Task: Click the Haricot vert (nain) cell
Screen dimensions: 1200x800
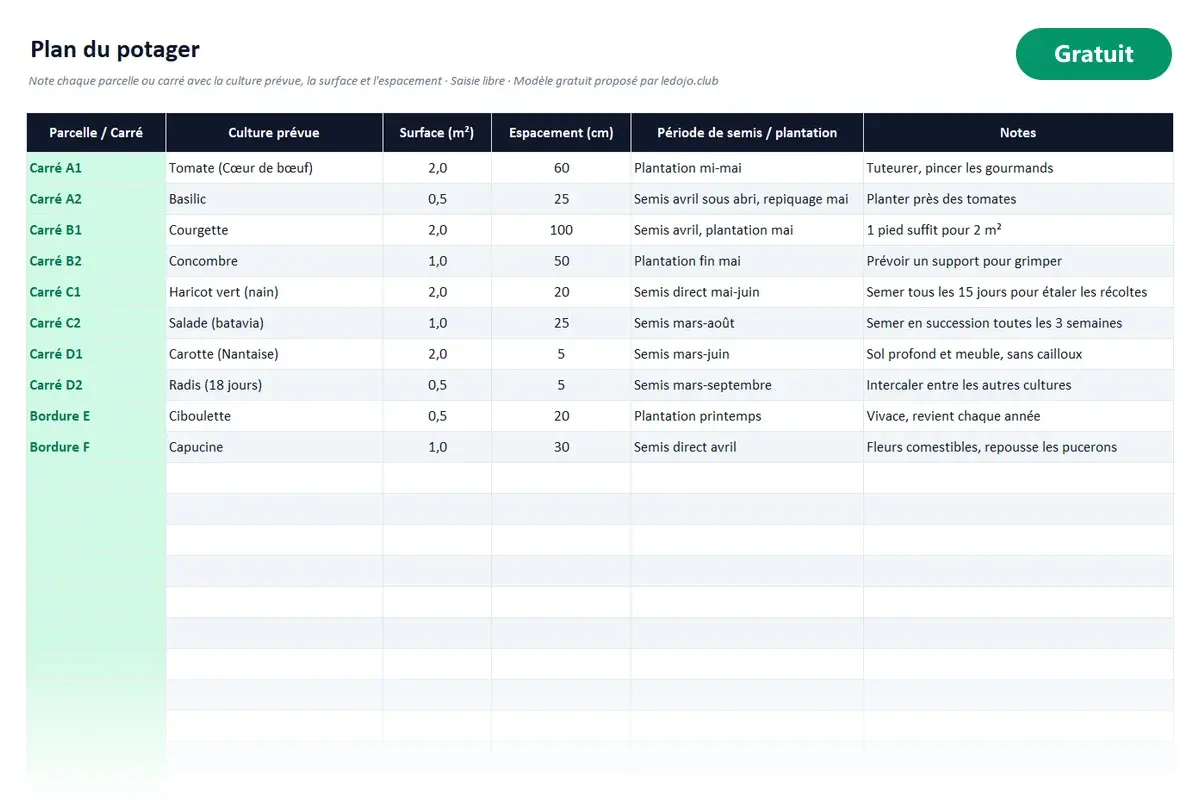Action: point(274,292)
